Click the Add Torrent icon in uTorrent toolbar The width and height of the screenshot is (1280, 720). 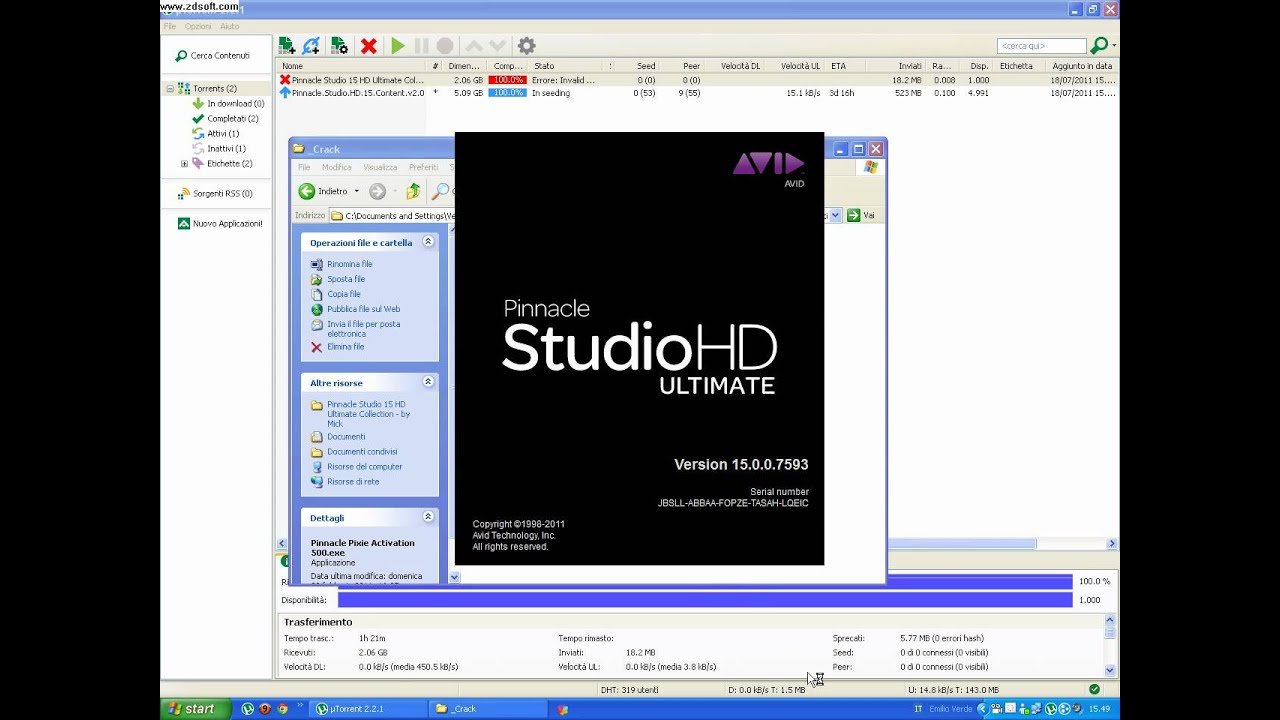pos(287,46)
